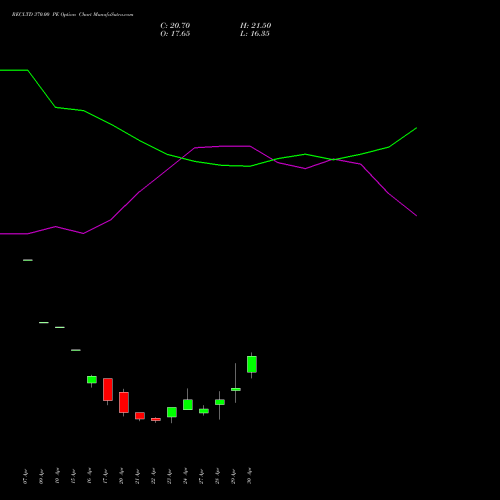Screen dimensions: 500x500
Task: Click the right end of green indicator line
Action: pos(416,128)
